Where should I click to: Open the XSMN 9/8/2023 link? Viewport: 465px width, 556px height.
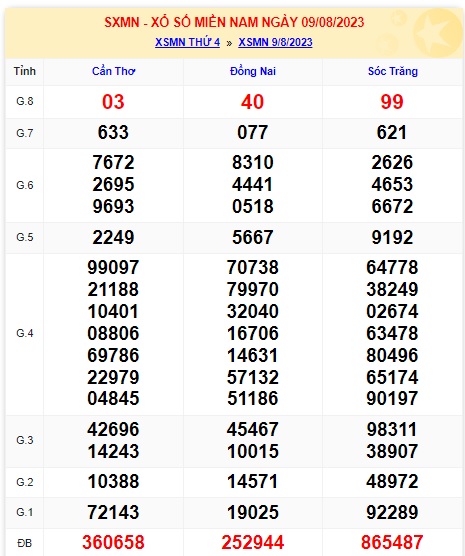coord(275,42)
